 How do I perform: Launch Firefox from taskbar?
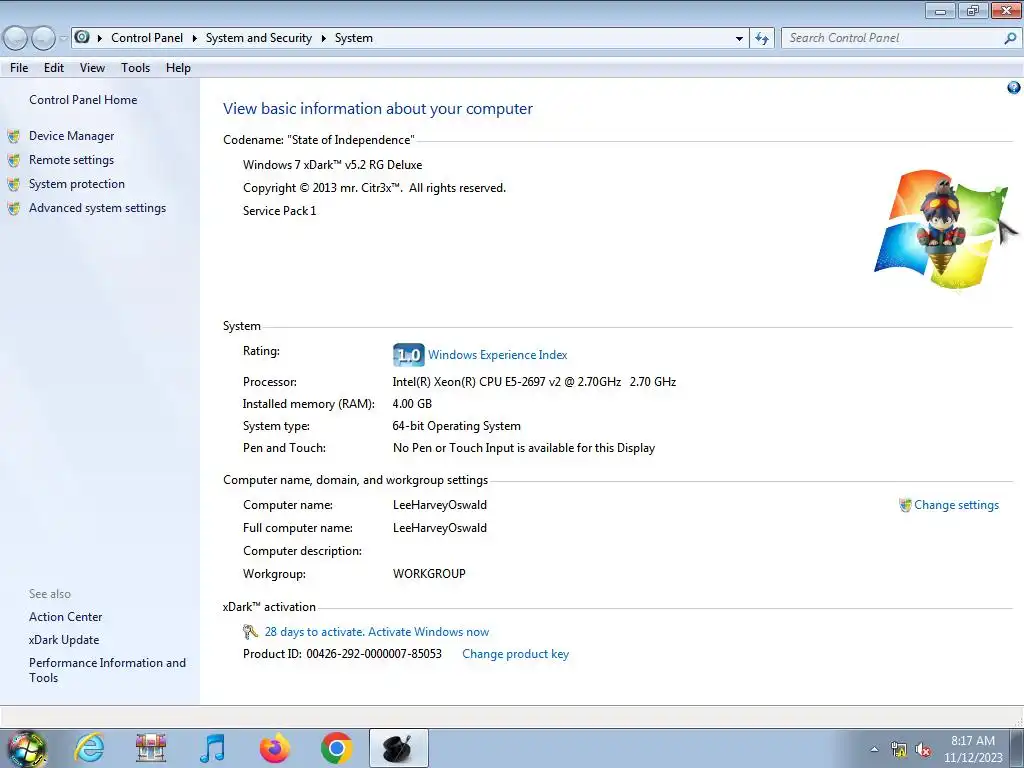pos(275,748)
